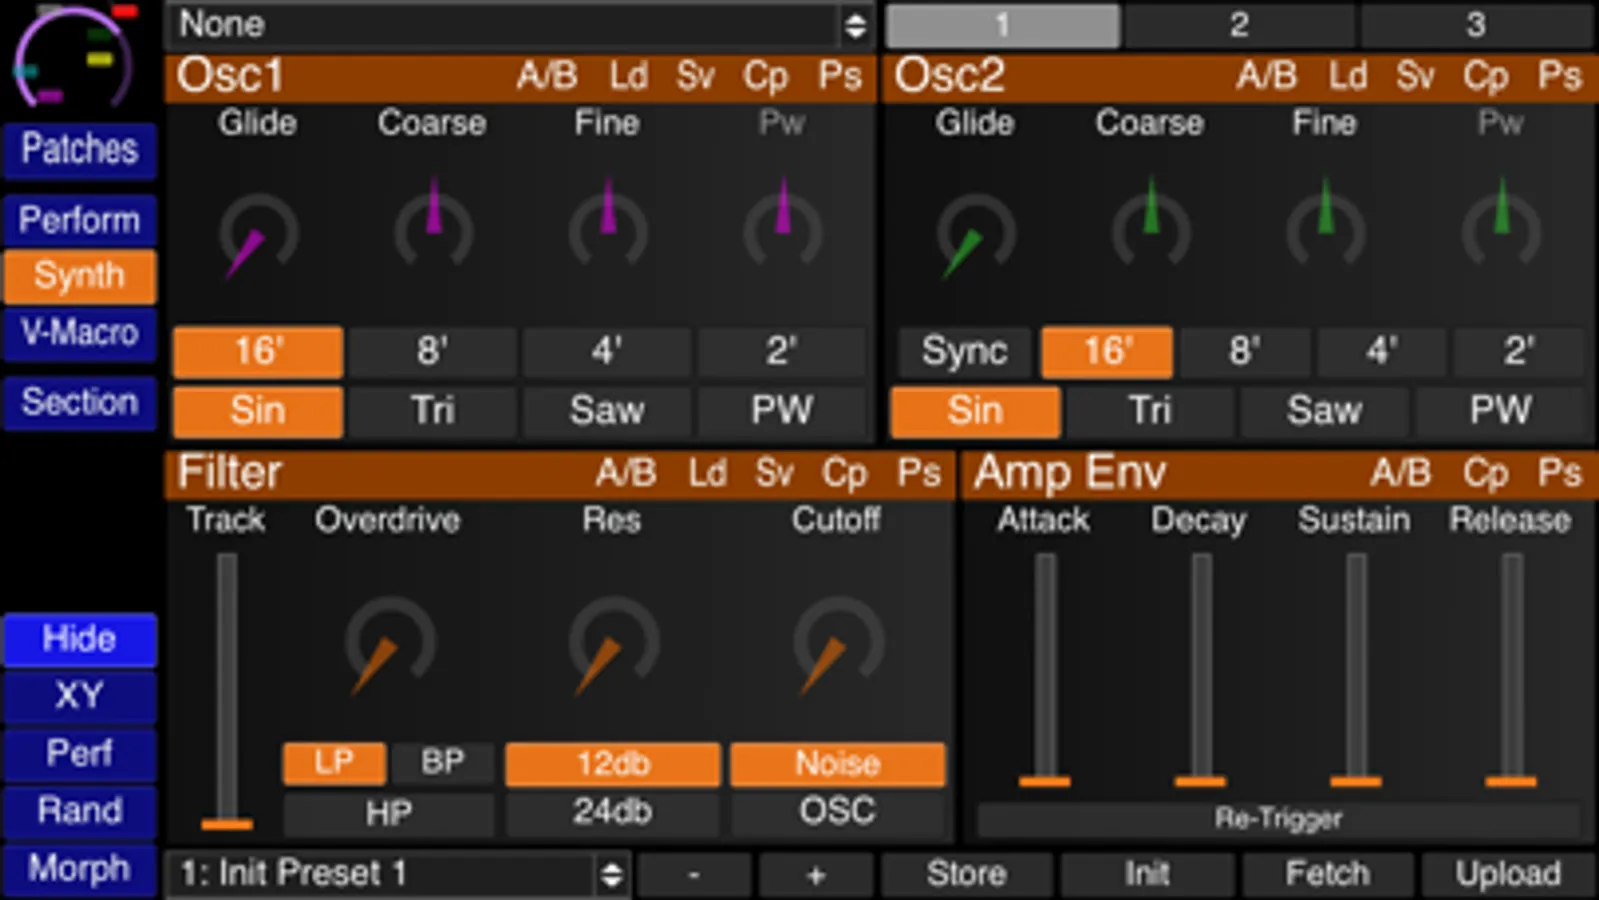Switch to tab 1
Viewport: 1599px width, 900px height.
click(1002, 25)
